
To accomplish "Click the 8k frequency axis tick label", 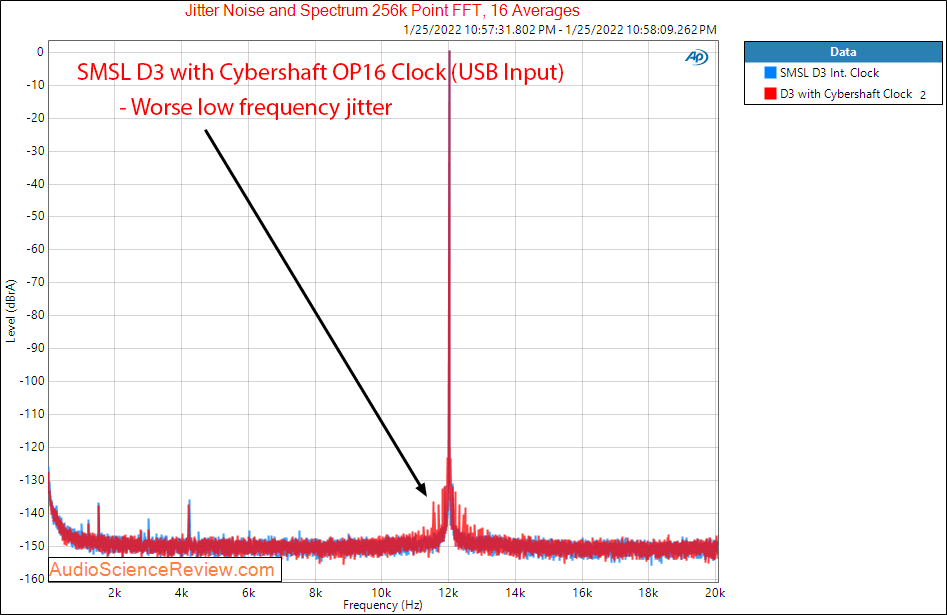I will 315,593.
